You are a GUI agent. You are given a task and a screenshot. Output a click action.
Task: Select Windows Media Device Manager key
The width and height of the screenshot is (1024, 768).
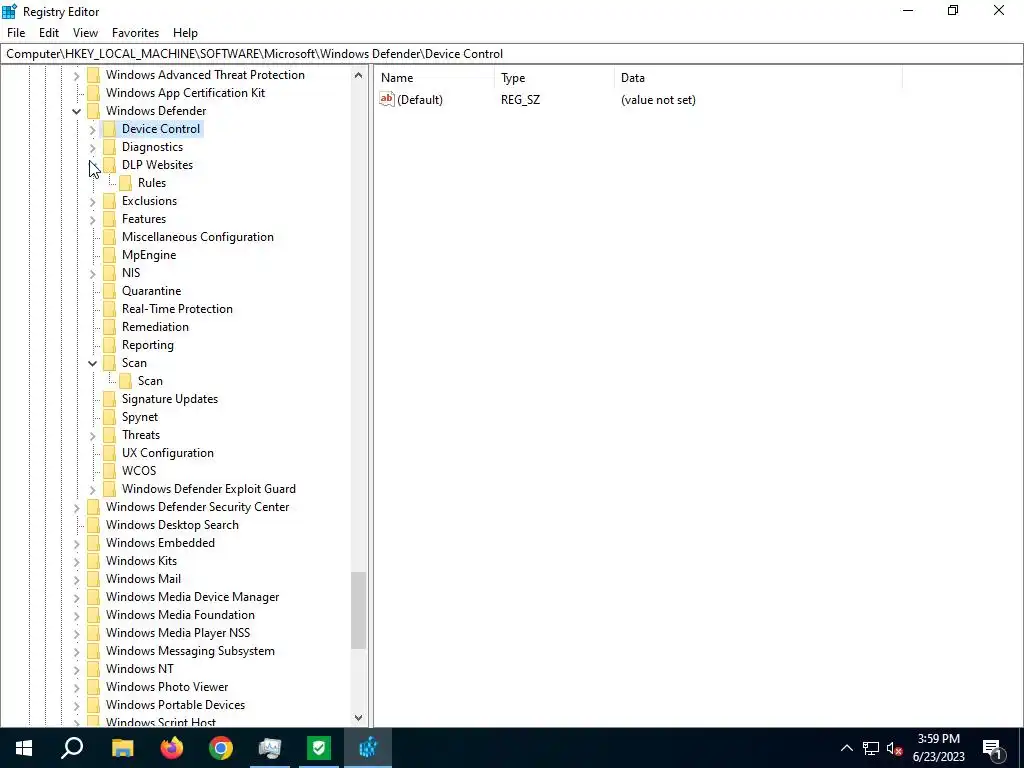click(x=193, y=597)
